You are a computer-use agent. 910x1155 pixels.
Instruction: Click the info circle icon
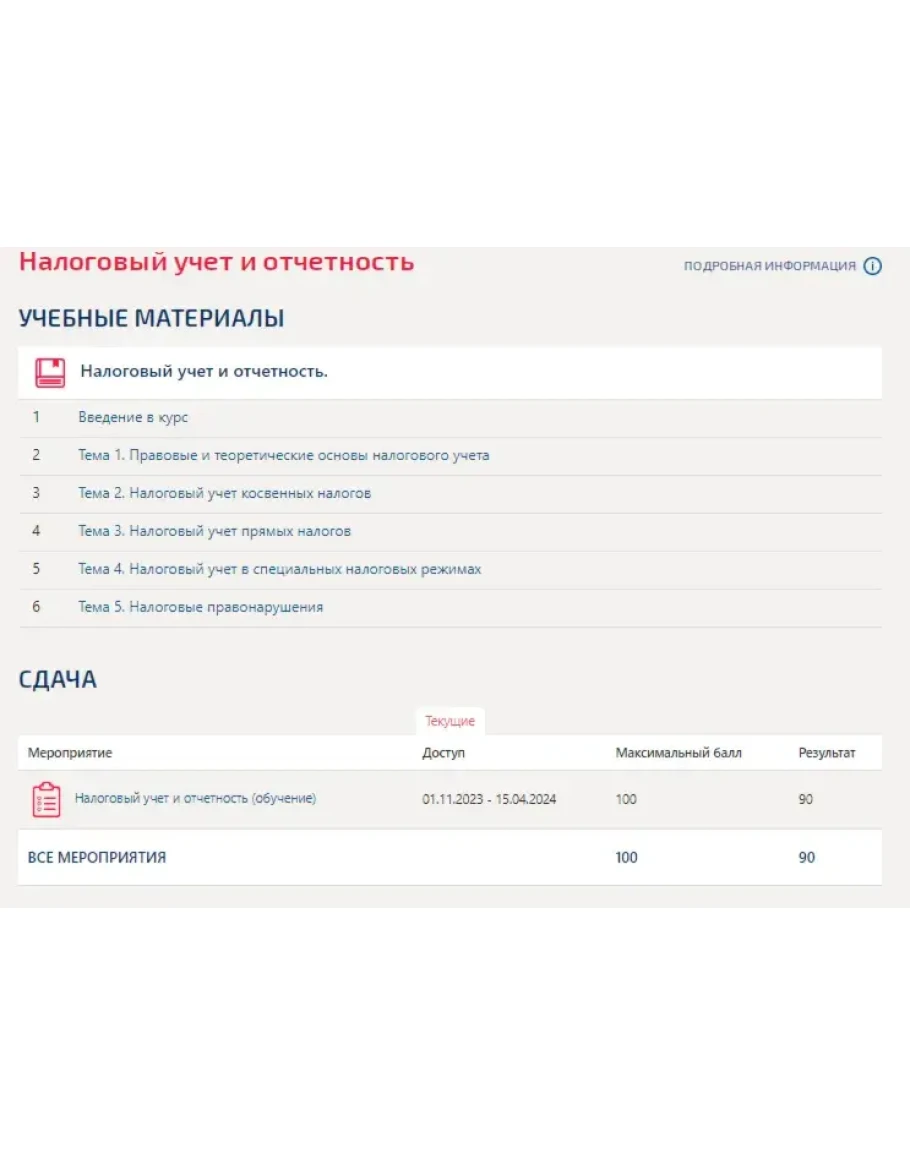pyautogui.click(x=872, y=266)
